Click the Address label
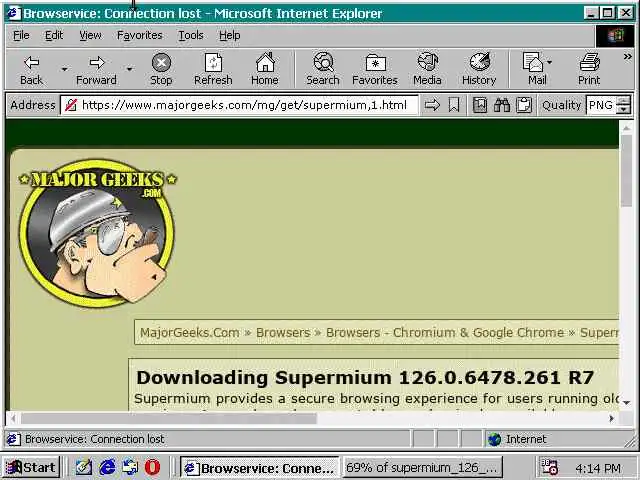Viewport: 640px width, 480px height. tap(33, 105)
